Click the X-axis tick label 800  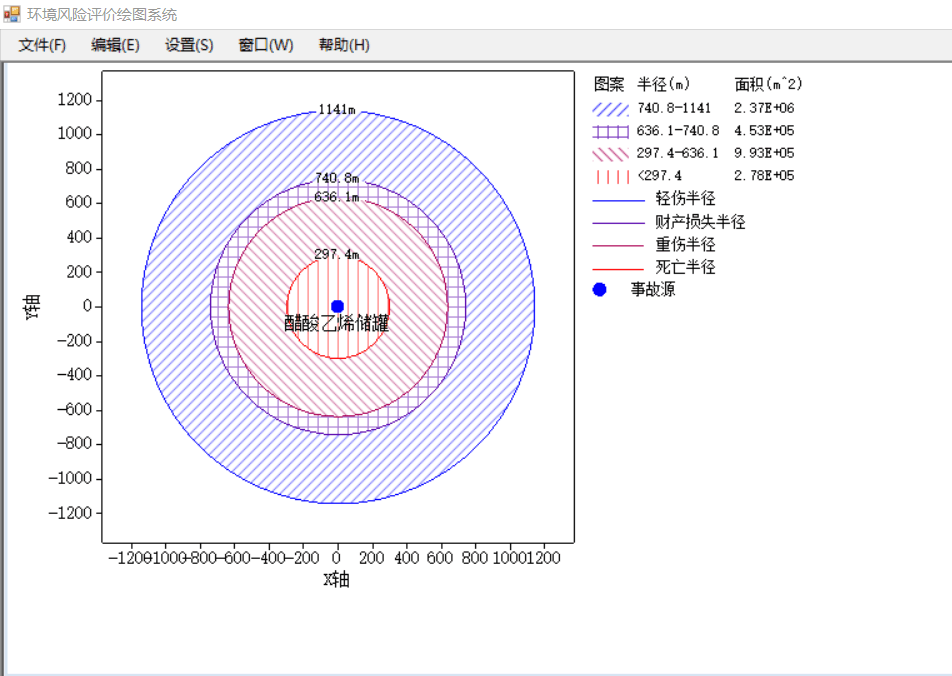pos(475,558)
